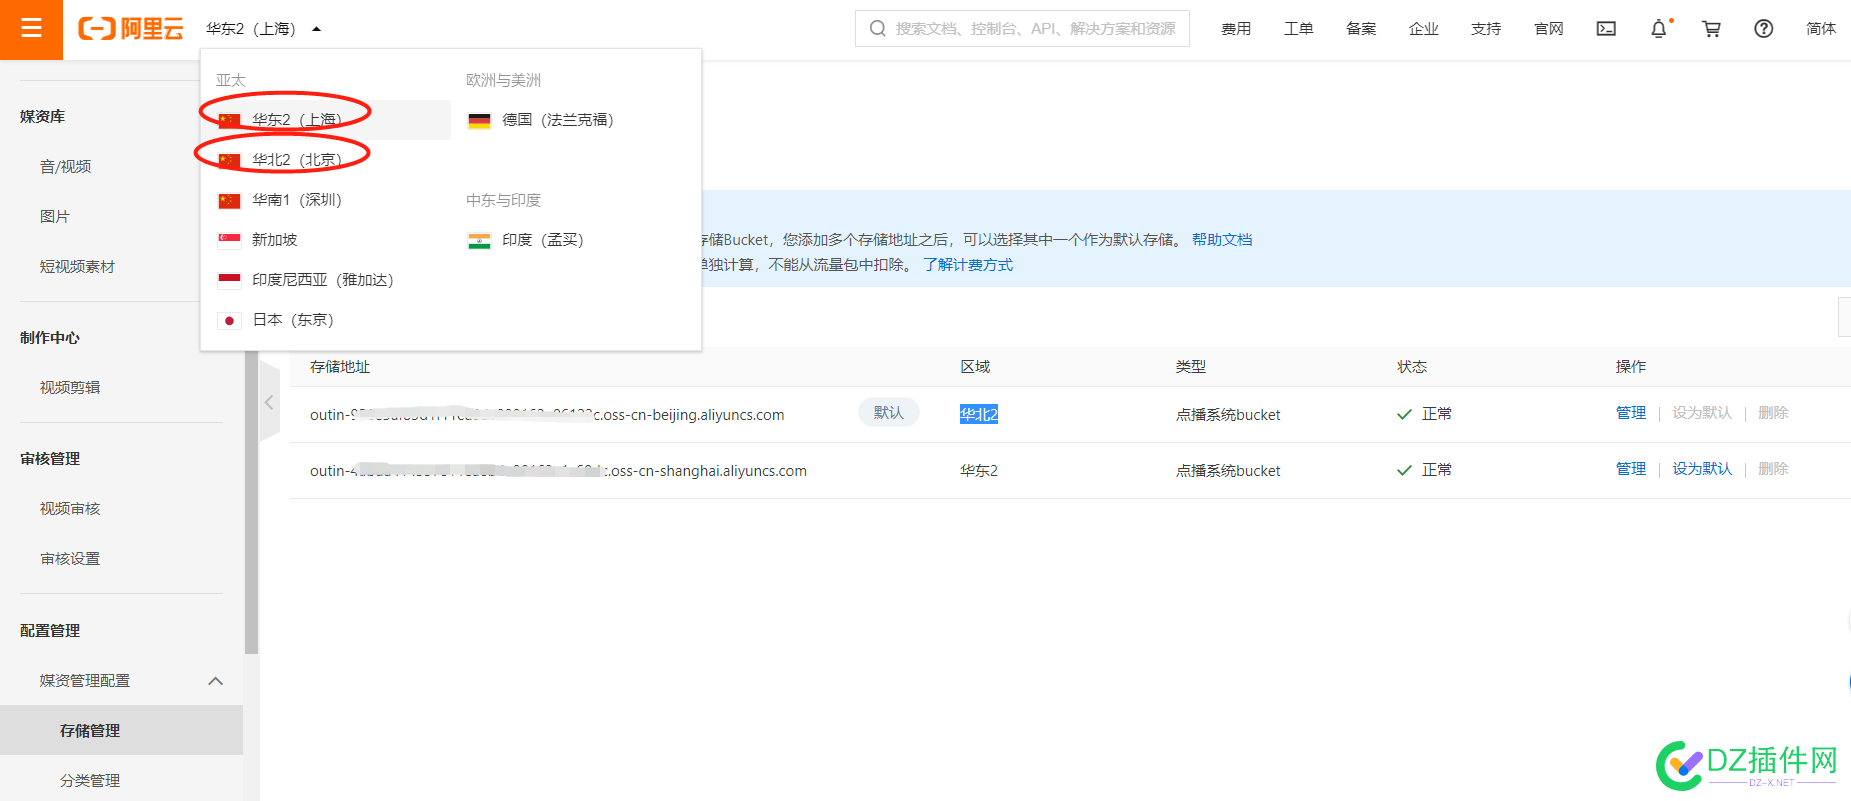Click the 状态 column header
This screenshot has width=1851, height=801.
coord(1412,367)
